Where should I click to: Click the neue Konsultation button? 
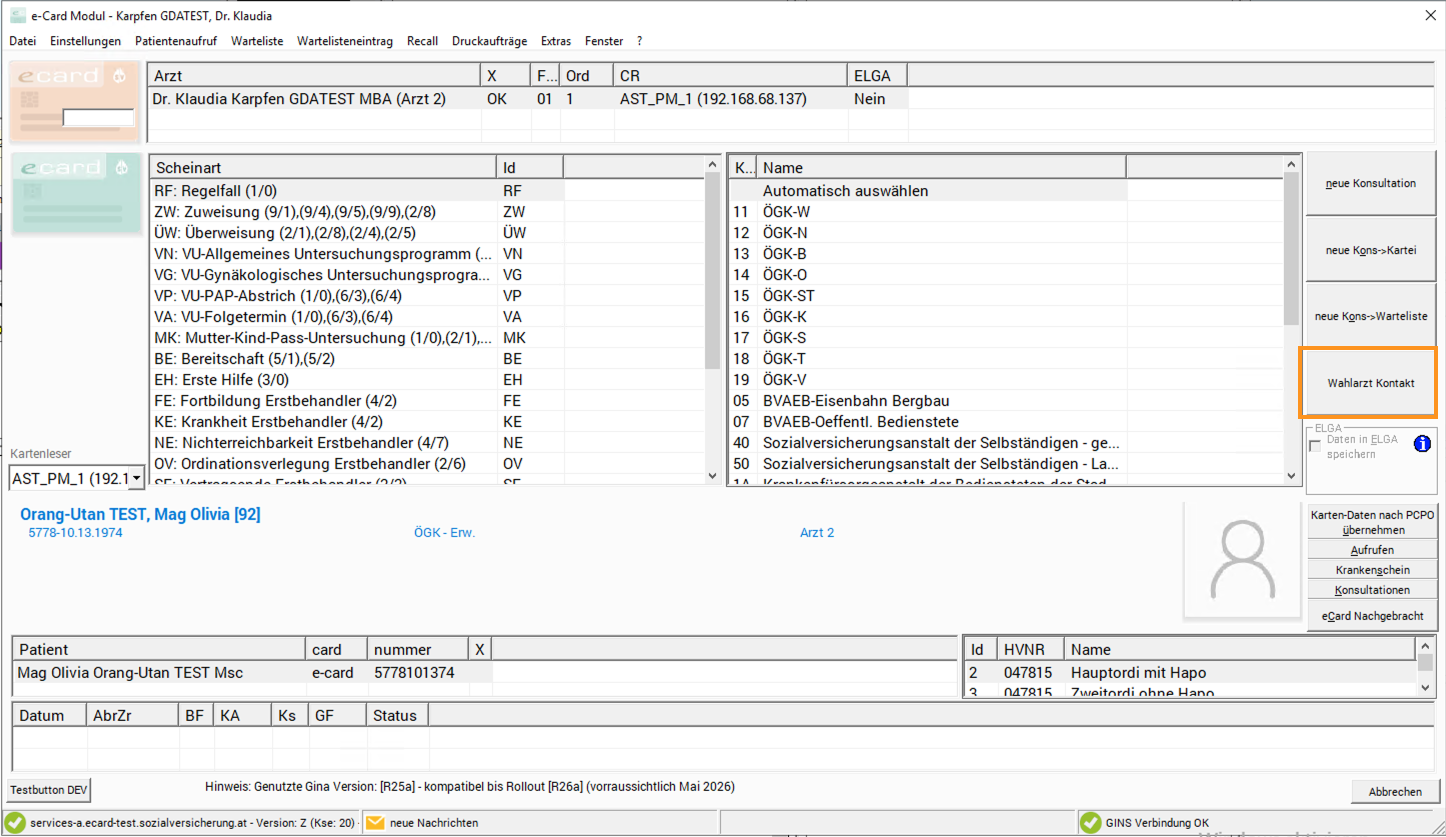coord(1370,184)
